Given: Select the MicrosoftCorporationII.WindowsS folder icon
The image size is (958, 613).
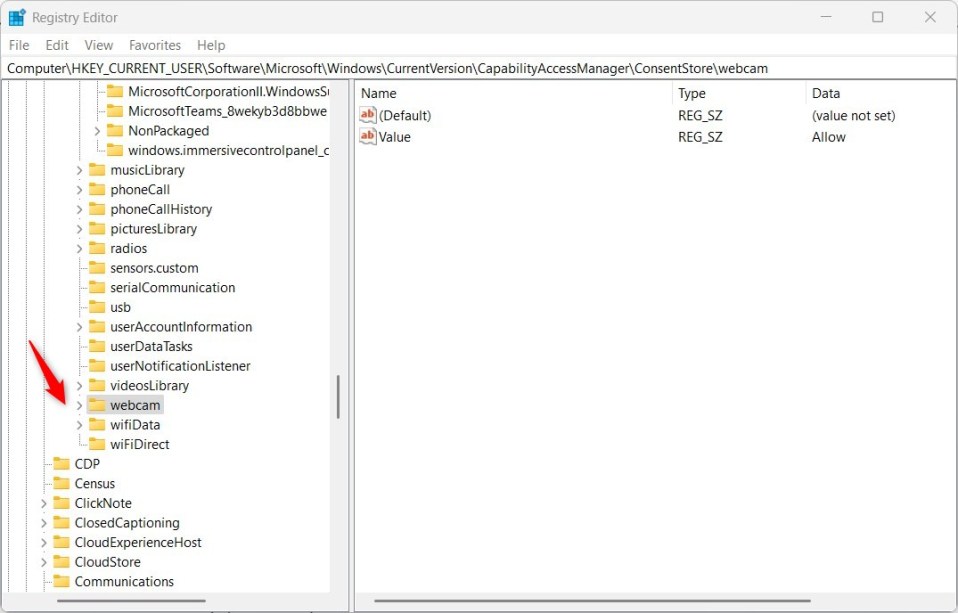Looking at the screenshot, I should tap(114, 92).
